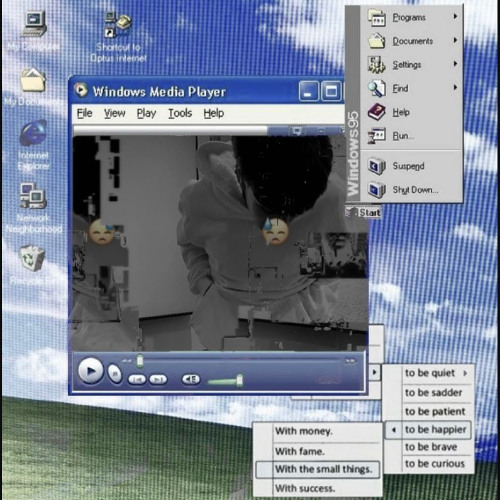Image resolution: width=500 pixels, height=500 pixels.
Task: Click the Start button
Action: 363,213
